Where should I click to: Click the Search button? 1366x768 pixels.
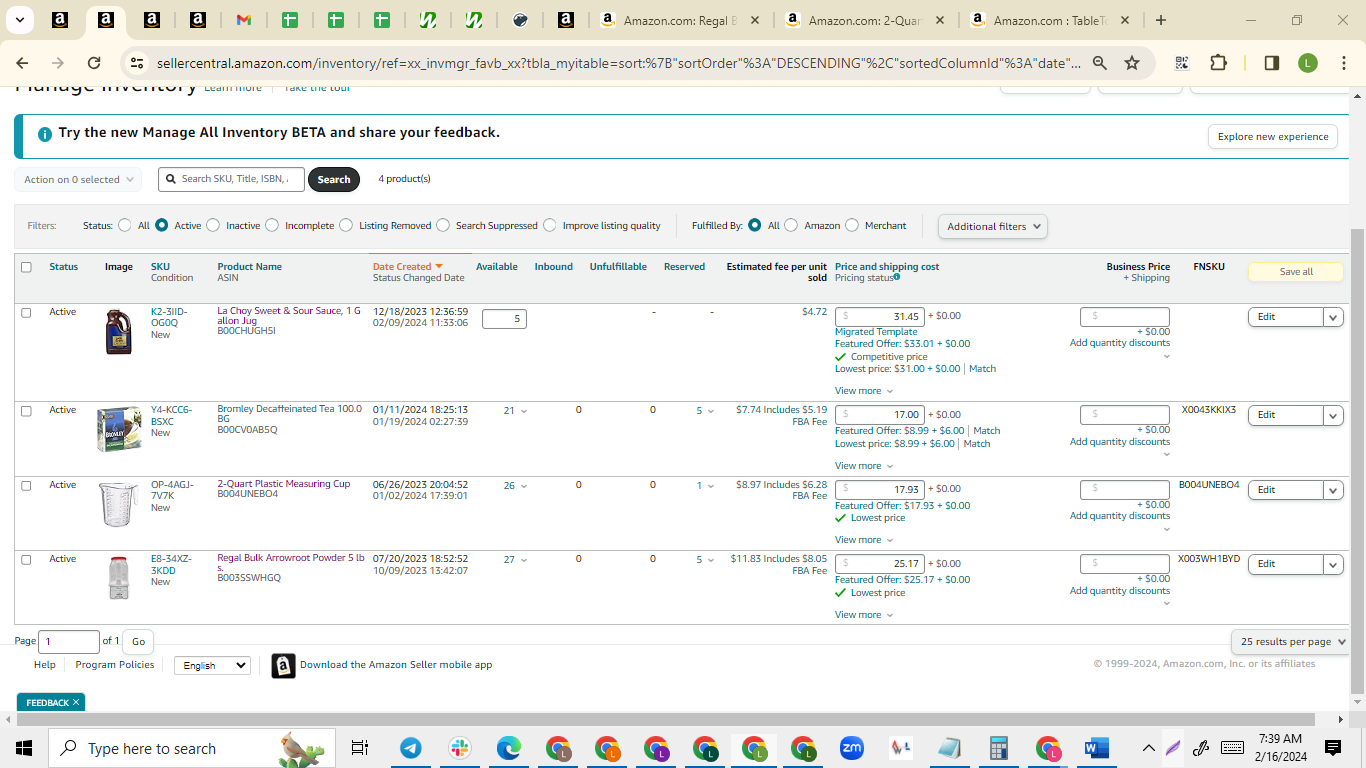(x=334, y=180)
